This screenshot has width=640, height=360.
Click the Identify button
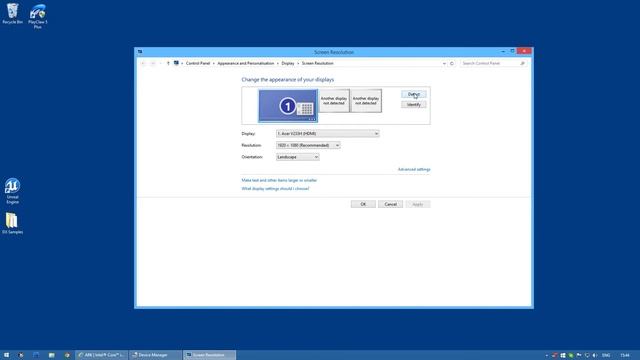point(413,105)
